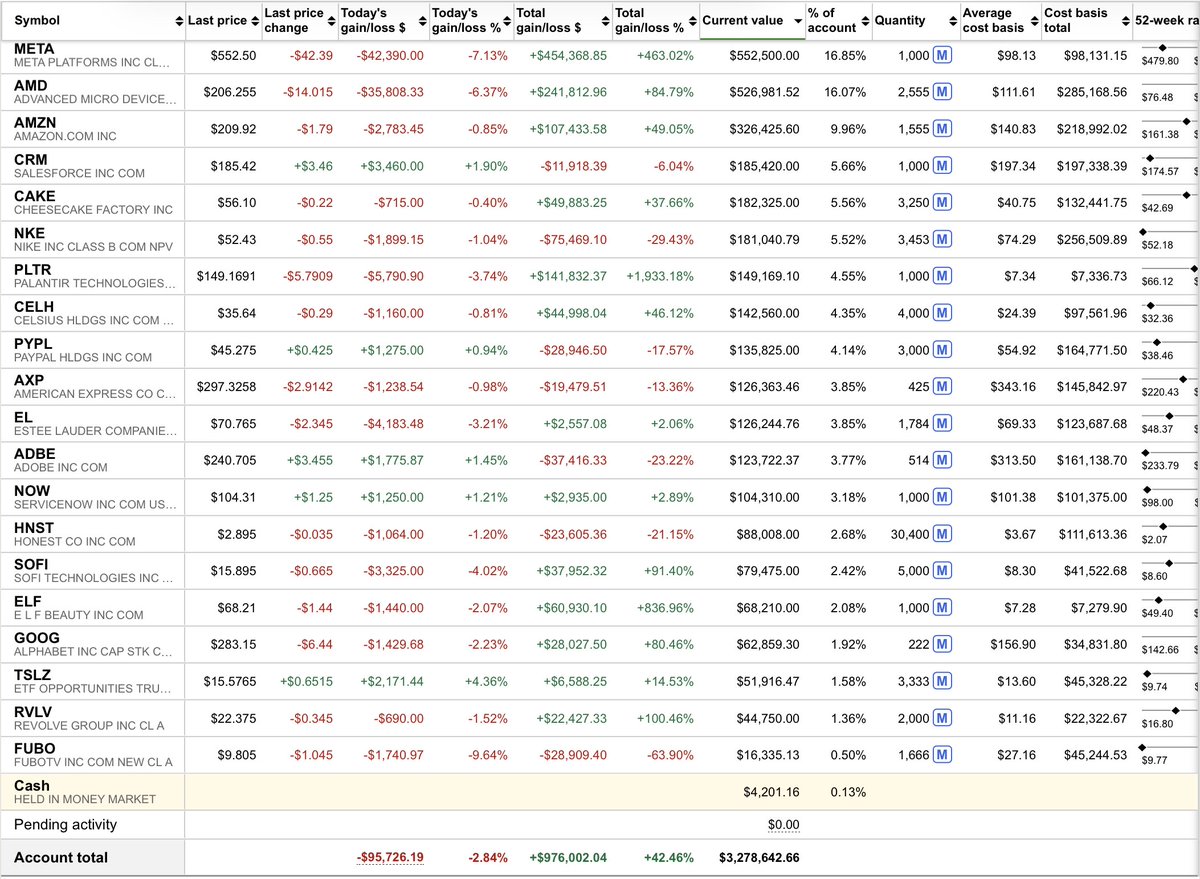The image size is (1200, 879).
Task: Click the Account total row label
Action: pyautogui.click(x=61, y=858)
